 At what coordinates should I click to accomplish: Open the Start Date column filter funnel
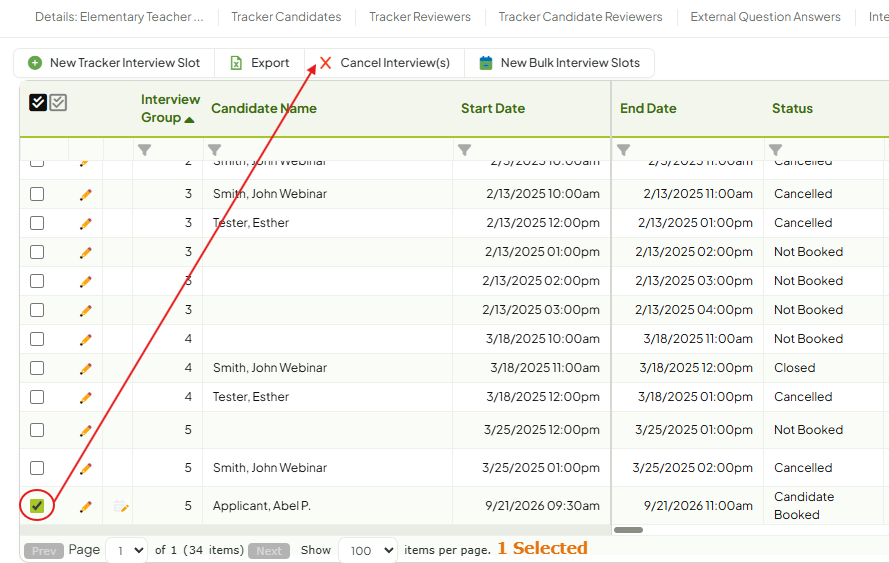pyautogui.click(x=464, y=150)
